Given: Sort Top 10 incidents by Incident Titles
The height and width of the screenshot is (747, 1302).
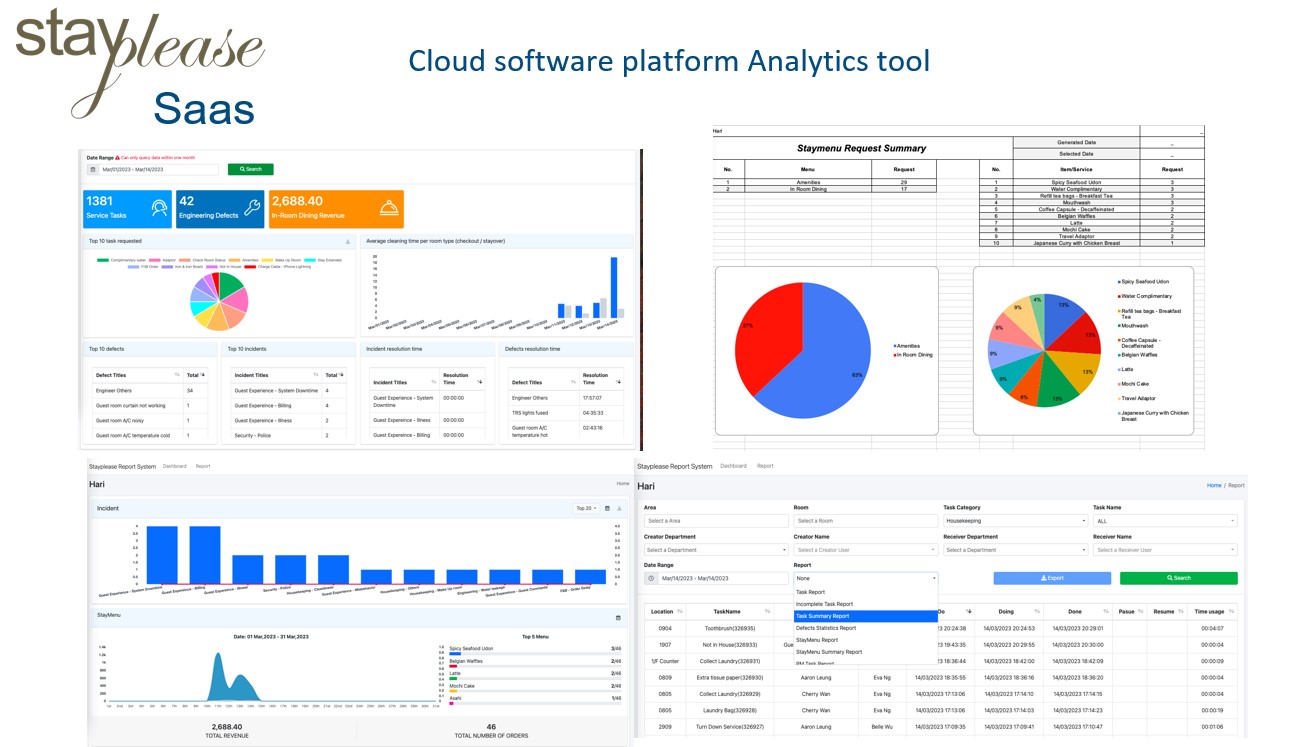Looking at the screenshot, I should pyautogui.click(x=317, y=375).
